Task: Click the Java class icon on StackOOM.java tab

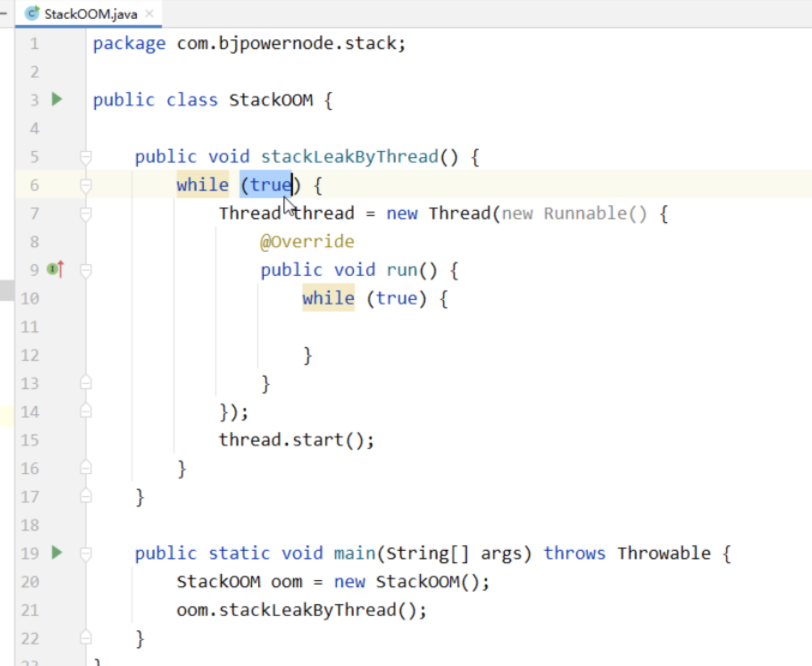Action: click(x=32, y=13)
